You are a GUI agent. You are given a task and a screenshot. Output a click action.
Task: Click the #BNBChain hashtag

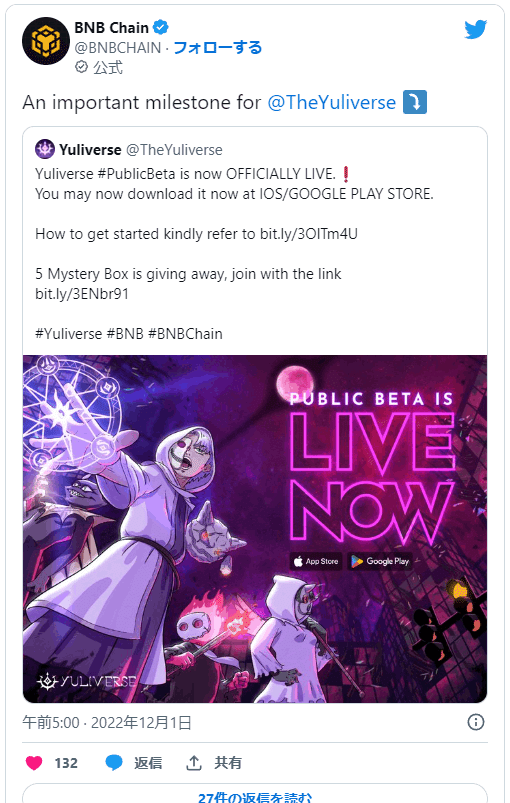185,334
